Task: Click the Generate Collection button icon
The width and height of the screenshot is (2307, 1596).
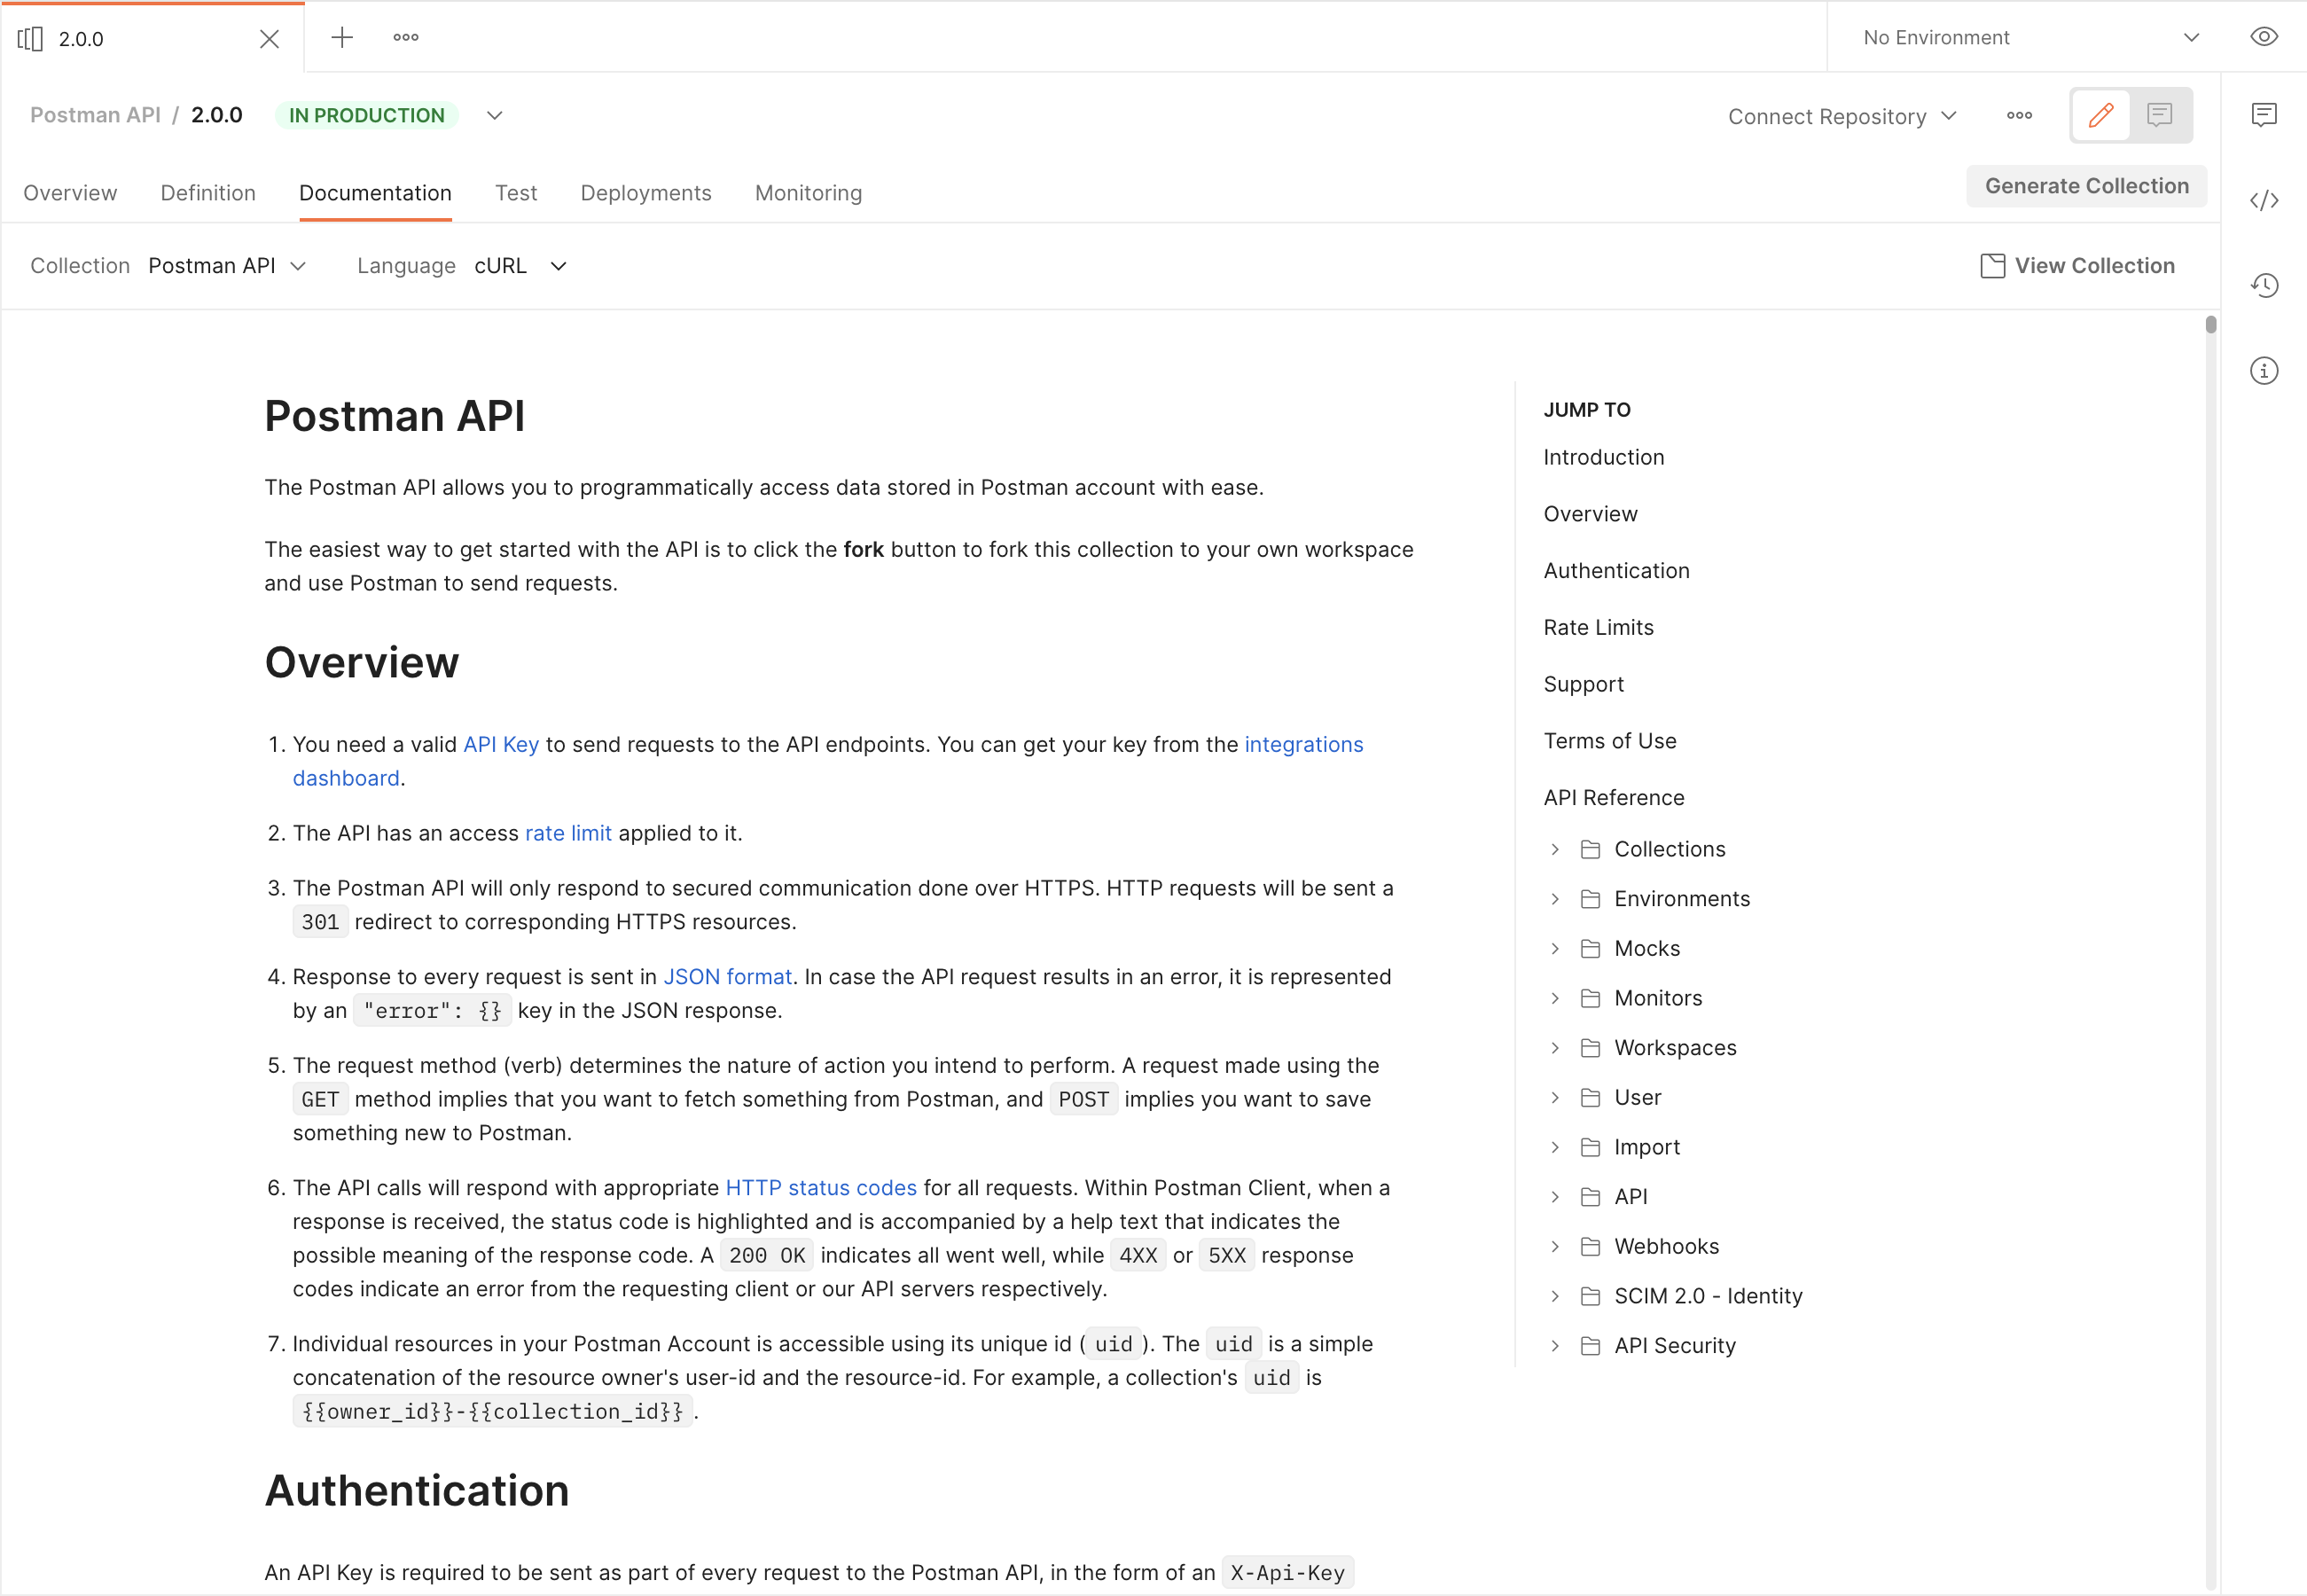Action: (x=2088, y=186)
